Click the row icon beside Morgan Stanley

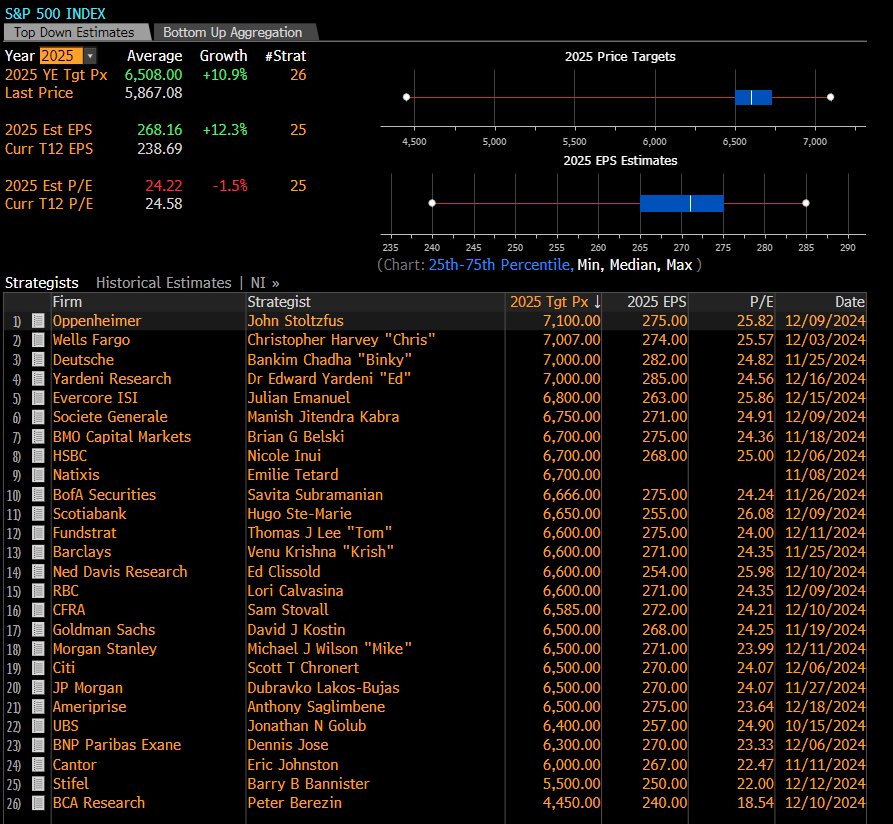tap(37, 648)
